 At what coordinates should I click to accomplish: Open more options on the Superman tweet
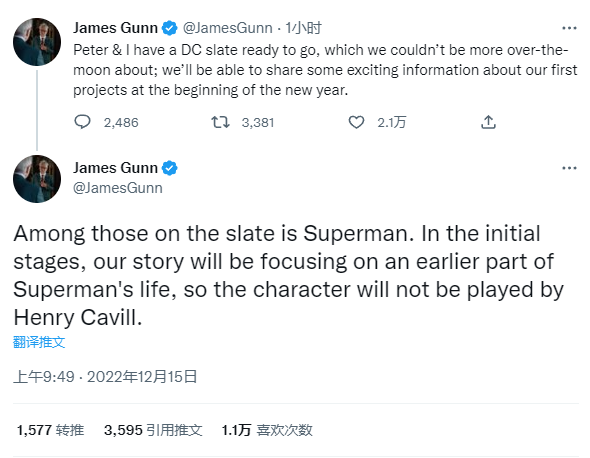[569, 168]
